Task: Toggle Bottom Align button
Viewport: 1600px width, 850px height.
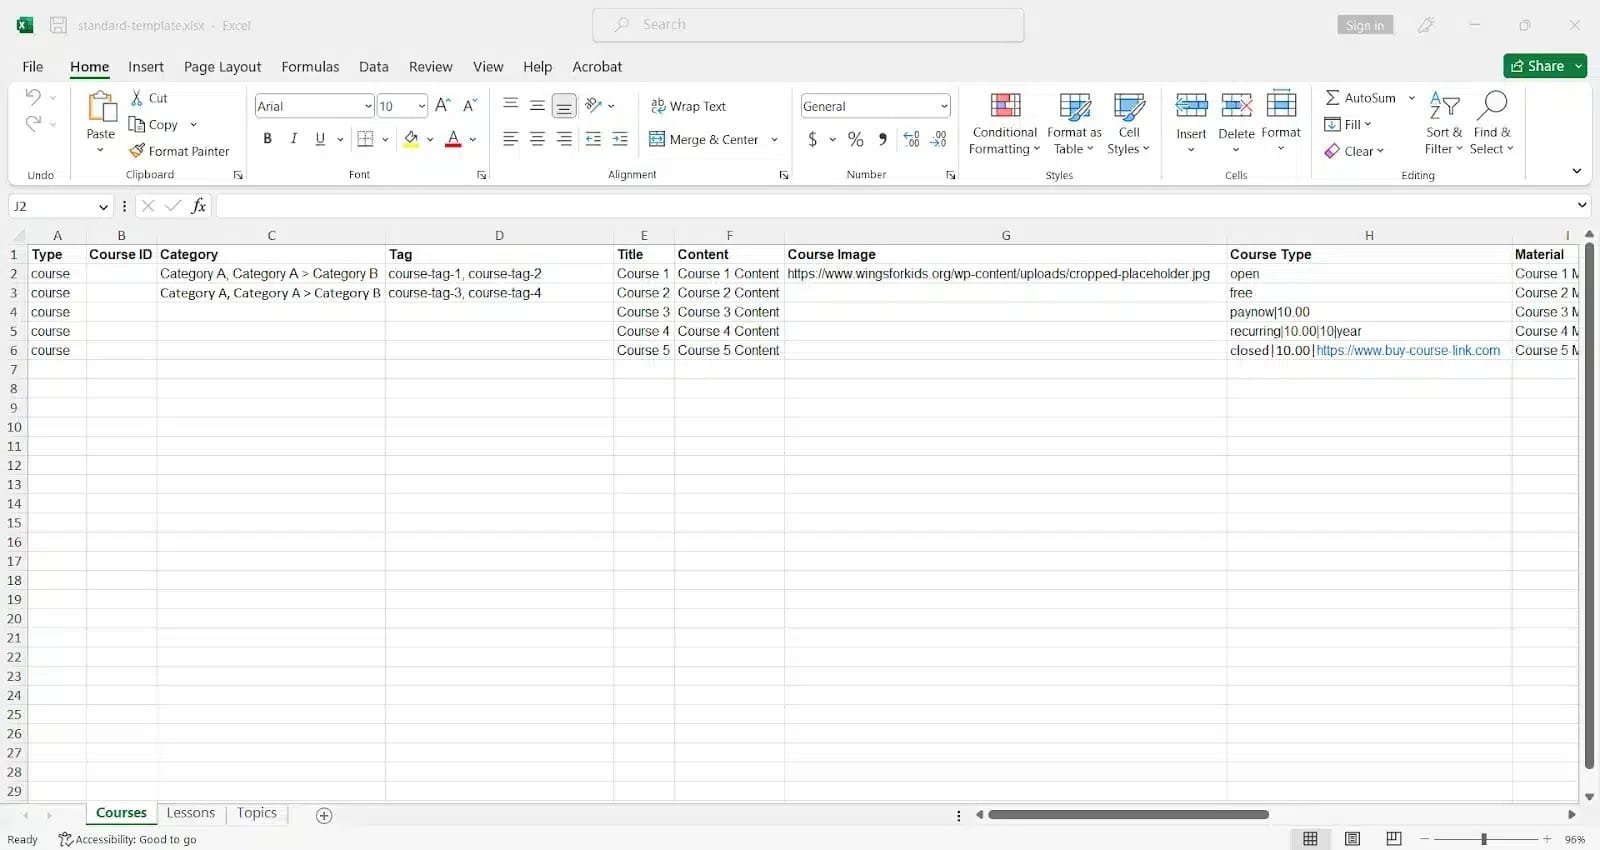Action: click(564, 105)
